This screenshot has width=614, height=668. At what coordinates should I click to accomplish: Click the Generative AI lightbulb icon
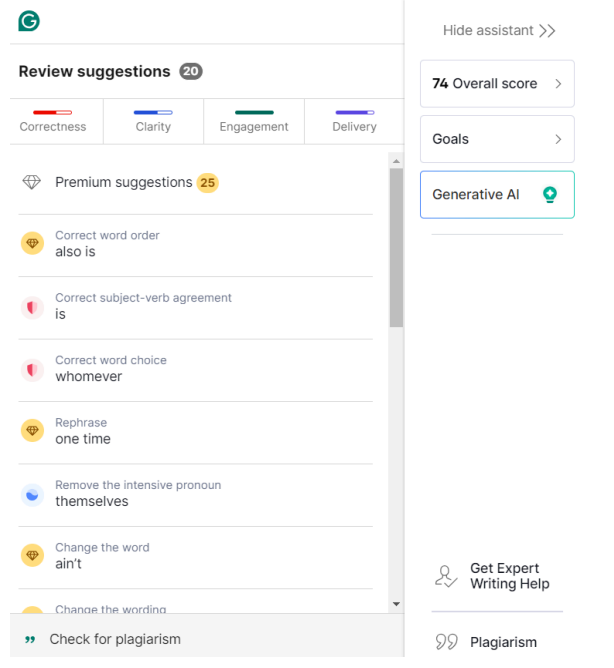point(550,195)
